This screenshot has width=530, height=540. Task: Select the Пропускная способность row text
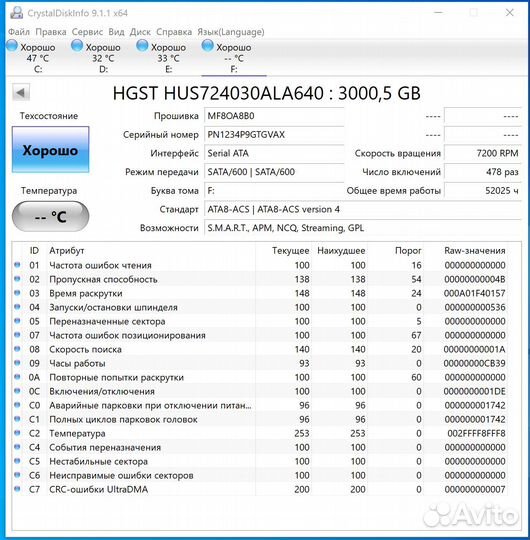[x=103, y=279]
